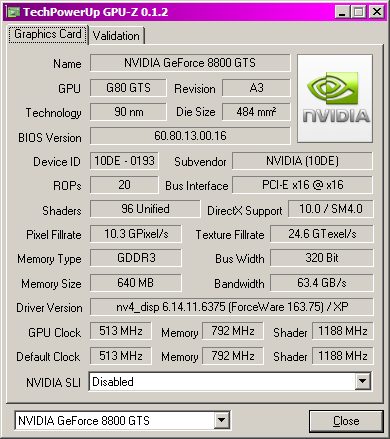The width and height of the screenshot is (390, 439).
Task: Click the GPU-Z app icon in title bar
Action: coord(14,12)
